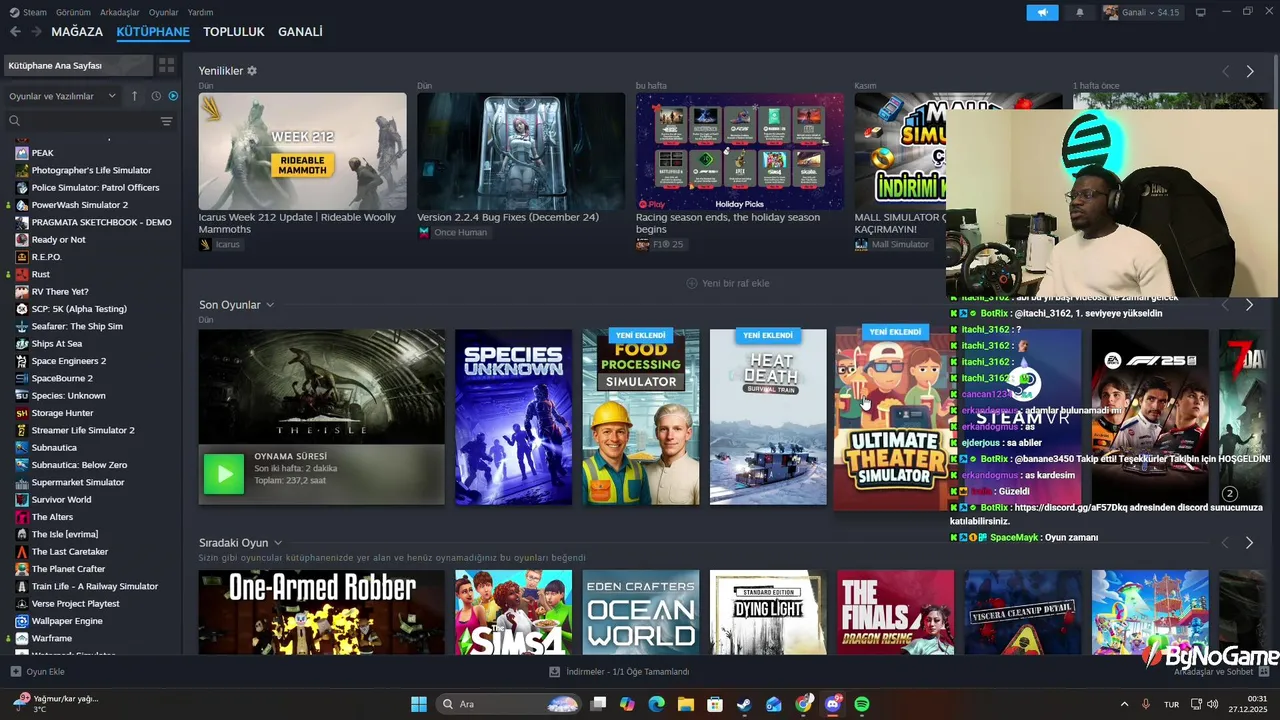Image resolution: width=1280 pixels, height=720 pixels.
Task: Go back with the navigation arrow
Action: coord(15,31)
